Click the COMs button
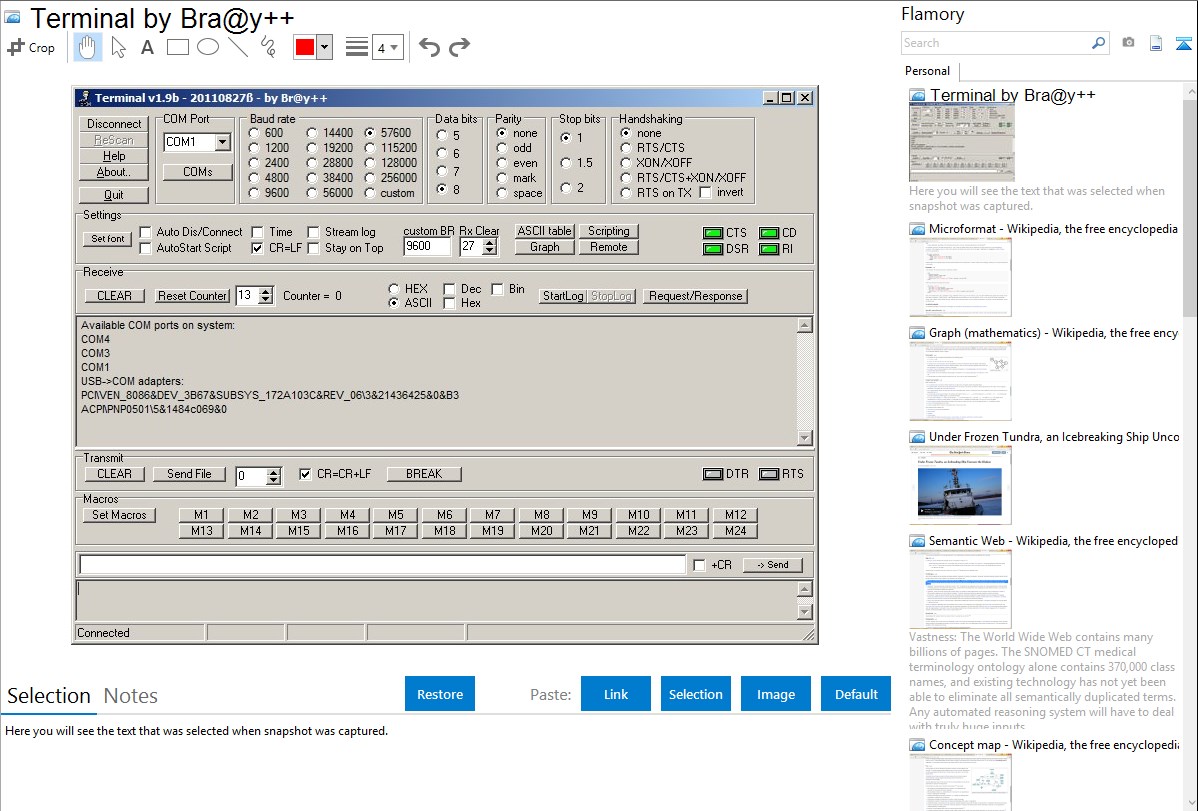 pyautogui.click(x=198, y=172)
